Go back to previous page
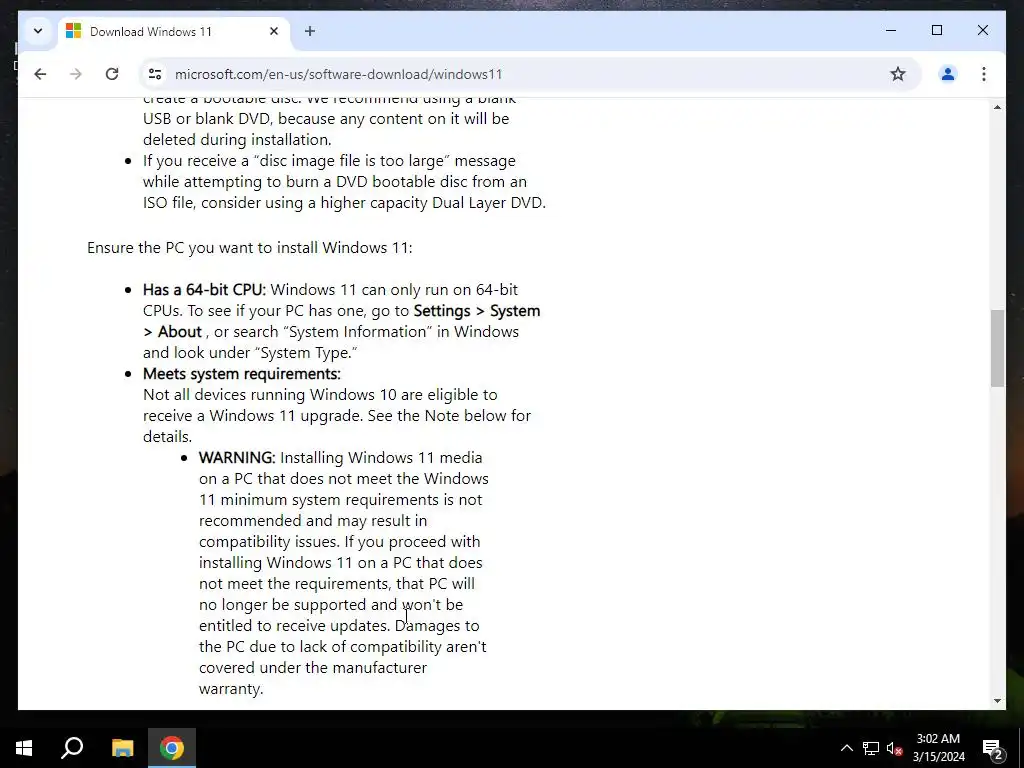 [x=40, y=74]
